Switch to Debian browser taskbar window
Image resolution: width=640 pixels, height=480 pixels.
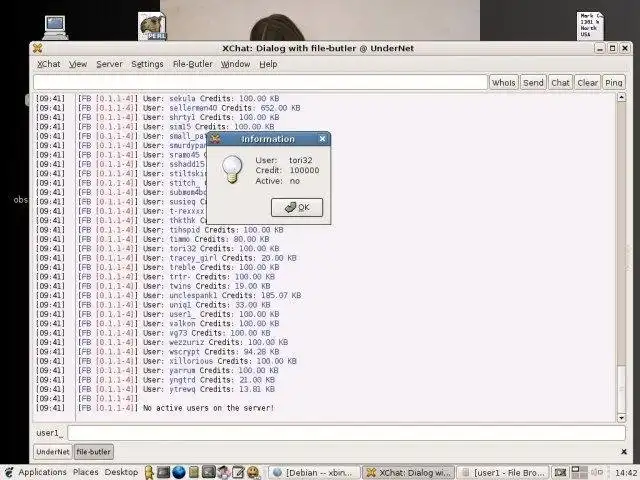point(315,473)
